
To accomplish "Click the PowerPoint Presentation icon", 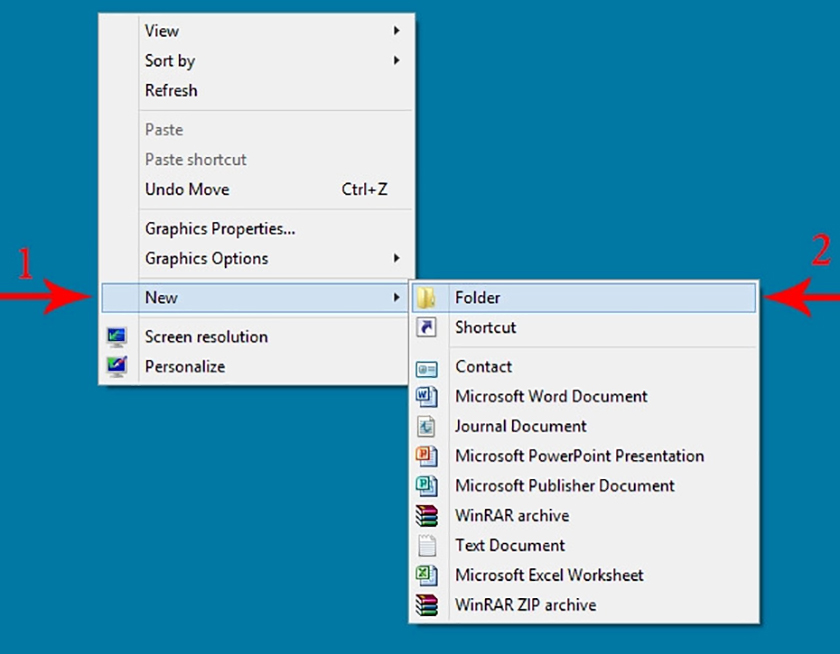I will point(427,457).
